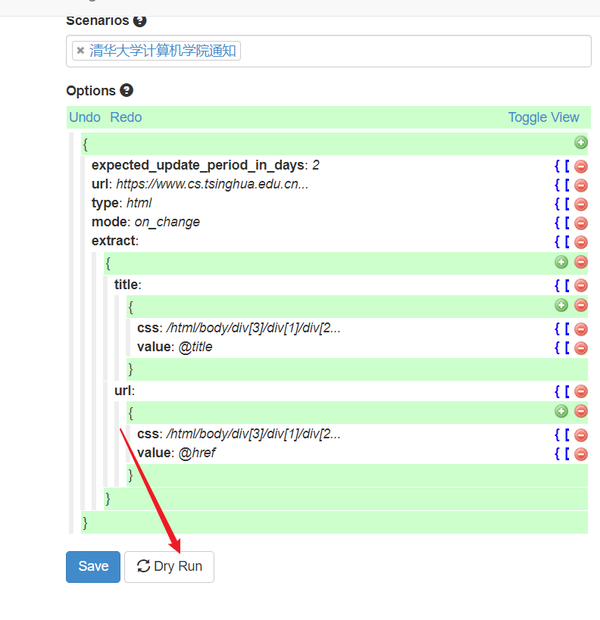Remove the extract object with its red minus
600x620 pixels.
coord(581,262)
